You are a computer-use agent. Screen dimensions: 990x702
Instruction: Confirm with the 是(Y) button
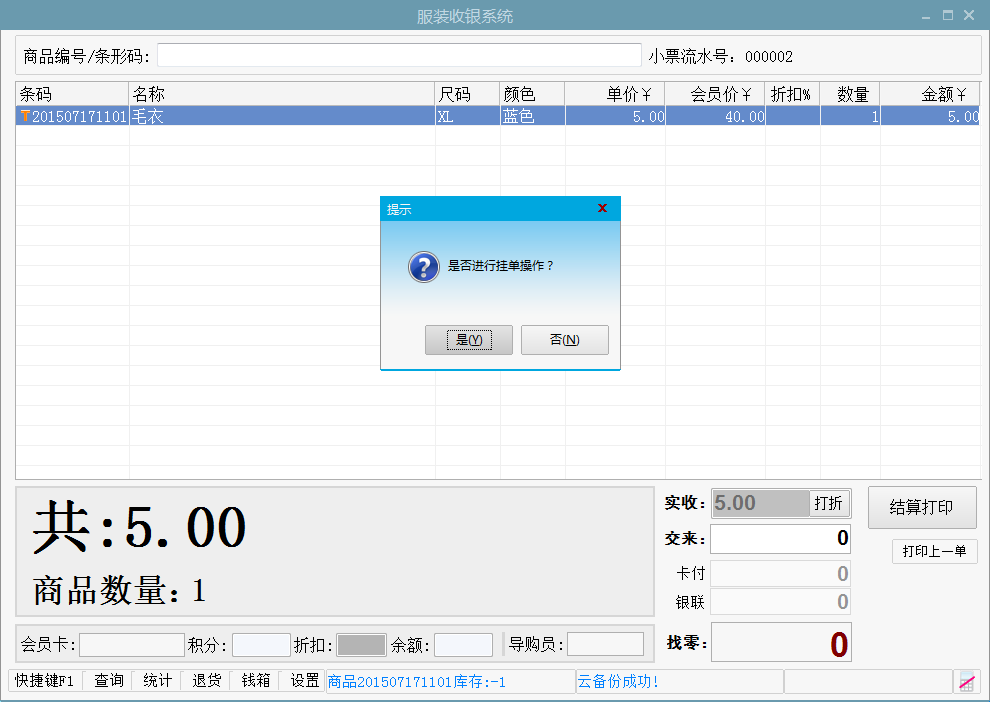(x=468, y=340)
